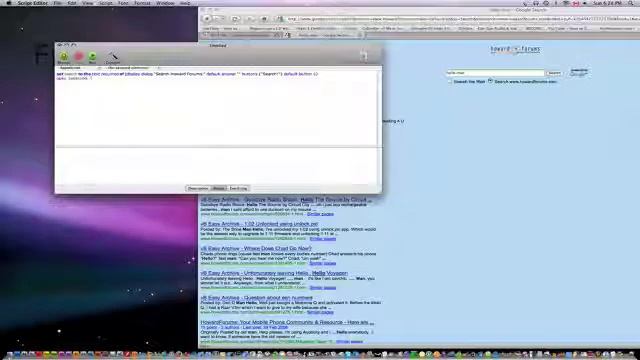The image size is (640, 360).
Task: Open result Unfortunately leaving Helio, Hello Voyager
Action: click(x=274, y=273)
